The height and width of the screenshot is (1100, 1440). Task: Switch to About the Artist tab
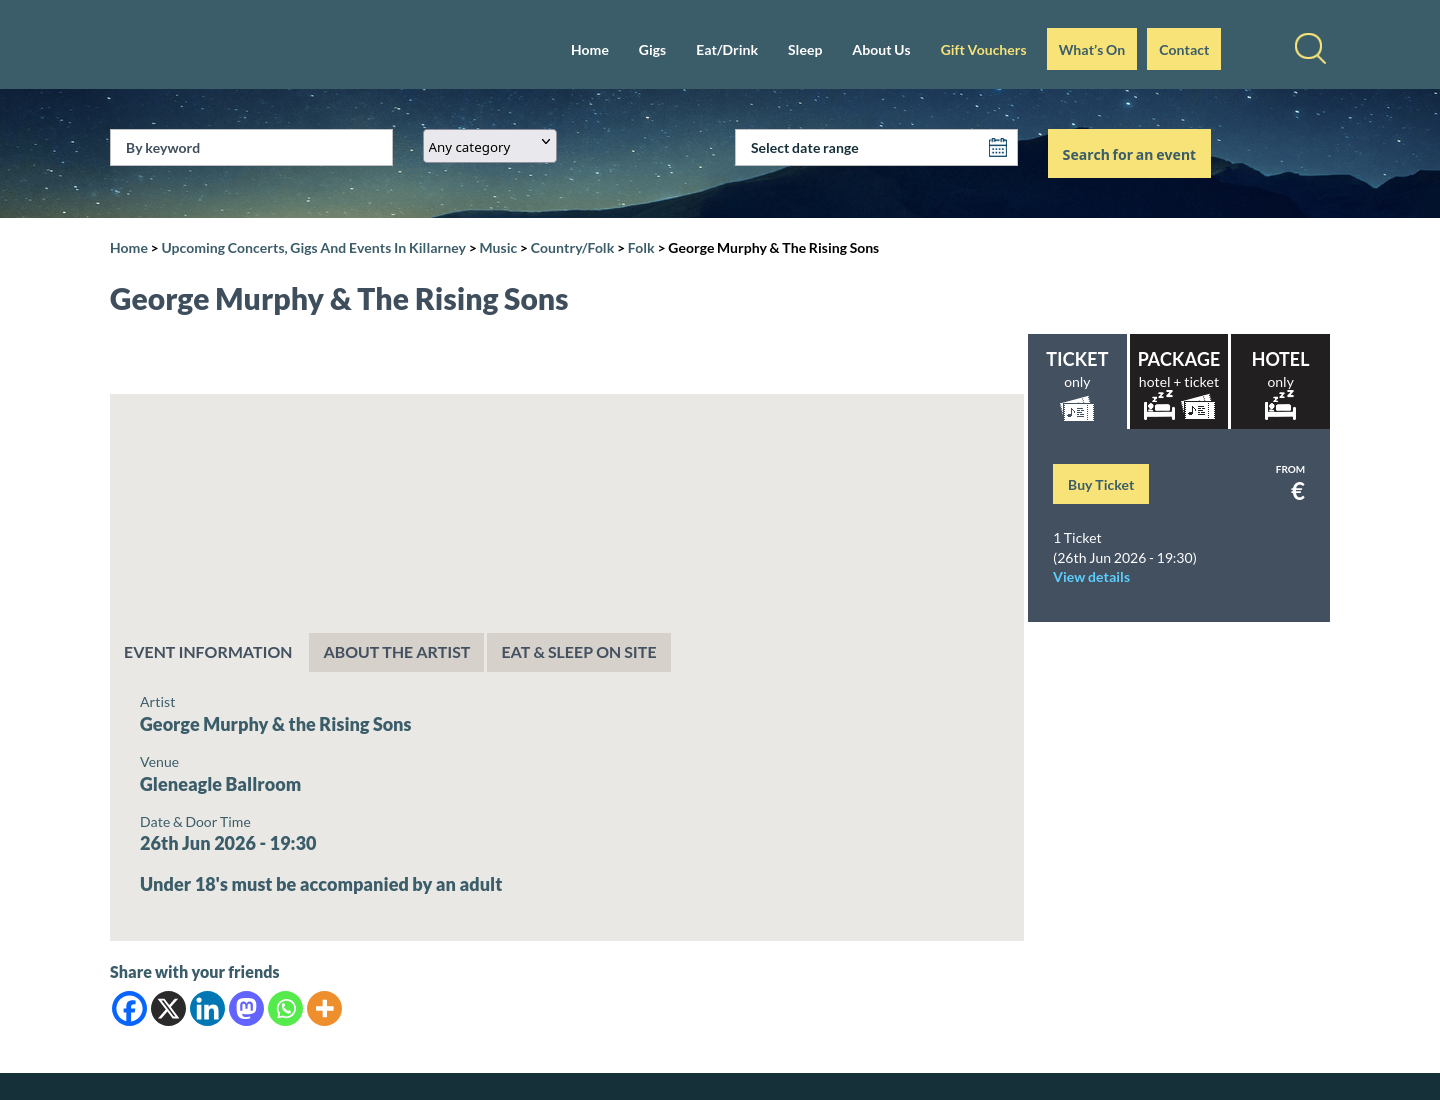pyautogui.click(x=396, y=652)
